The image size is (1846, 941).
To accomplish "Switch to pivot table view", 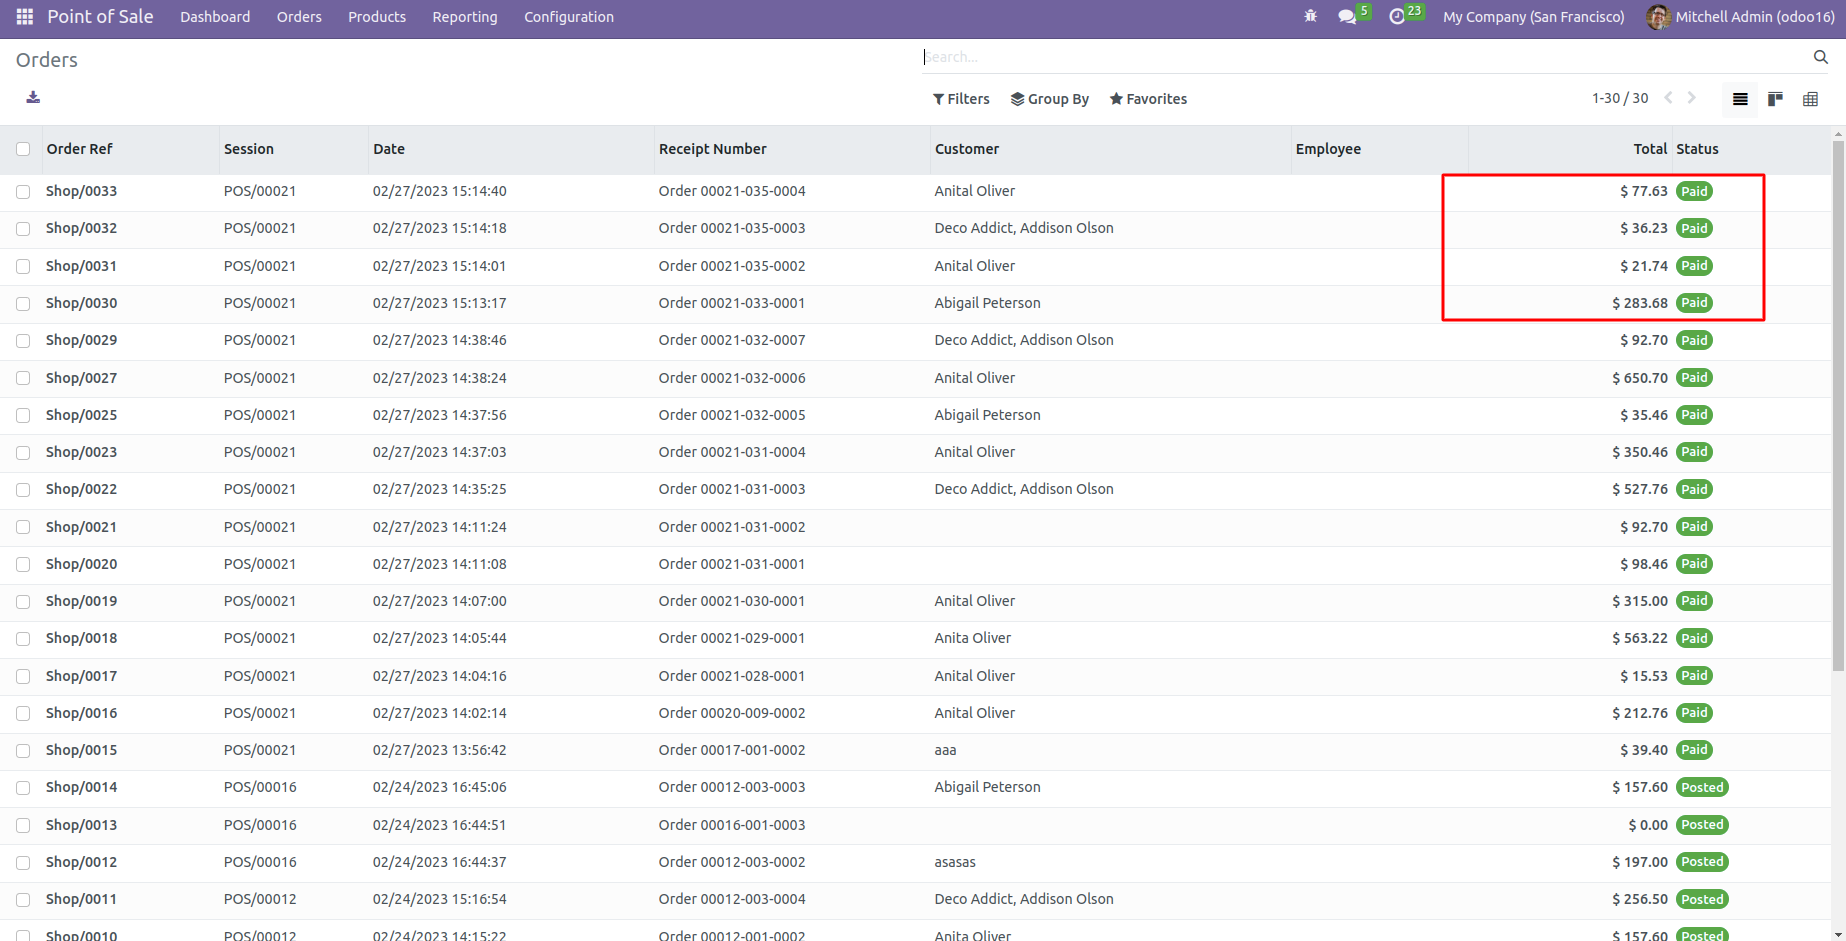I will pos(1810,99).
